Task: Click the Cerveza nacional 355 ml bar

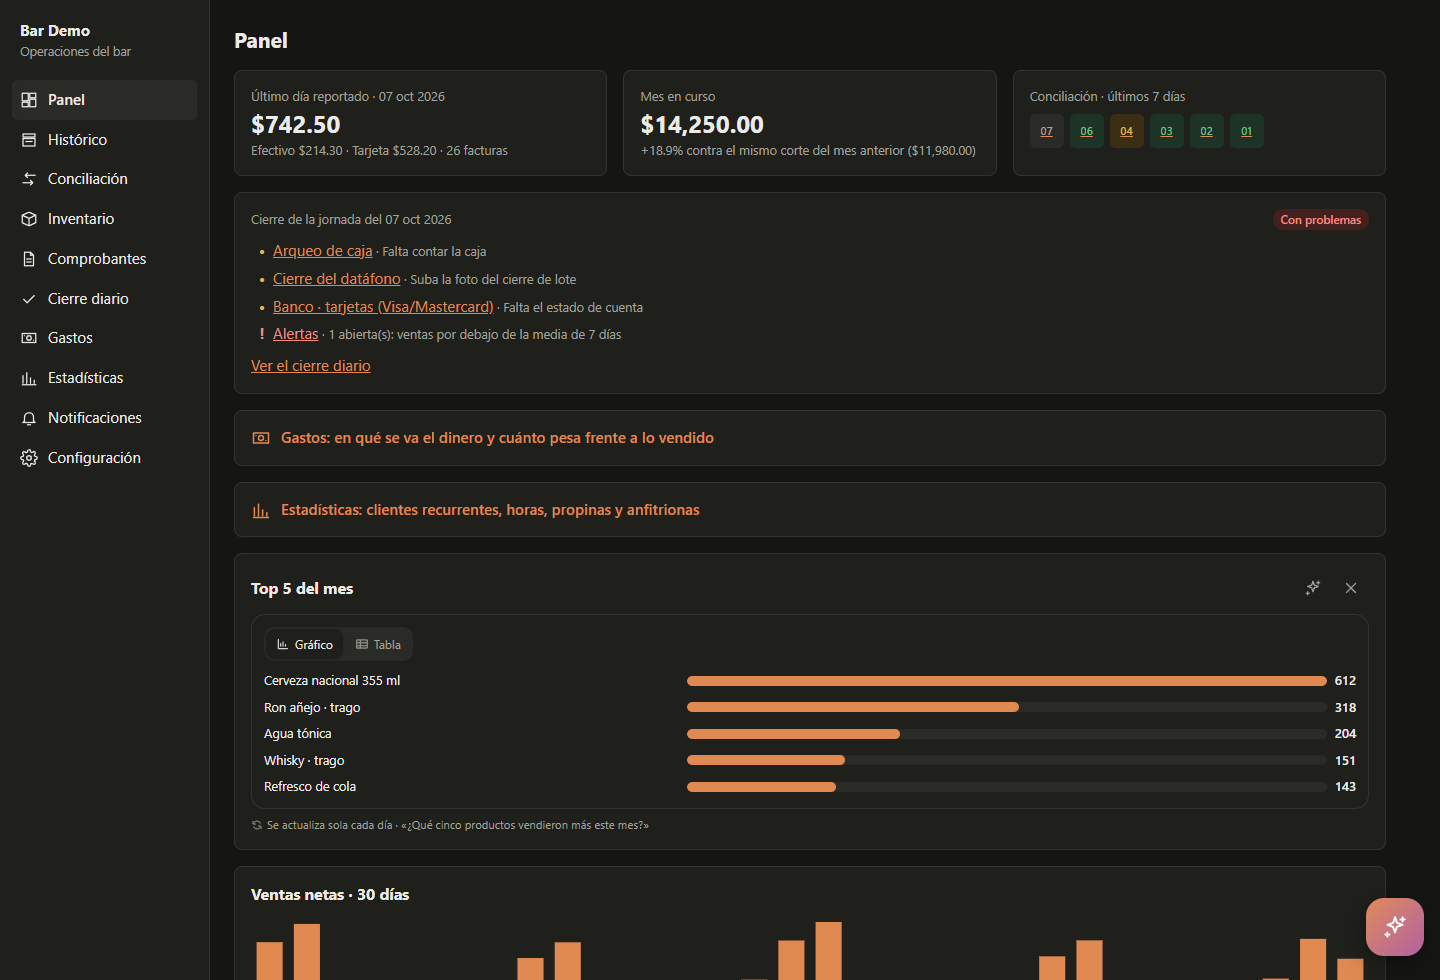Action: point(1006,681)
